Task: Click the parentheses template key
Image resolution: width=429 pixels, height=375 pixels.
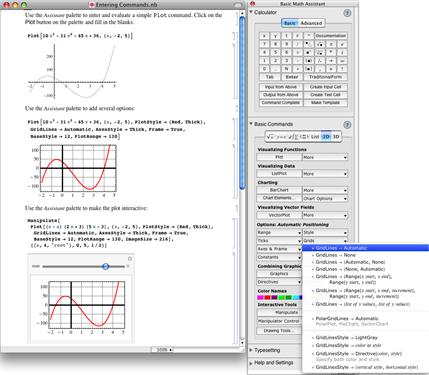Action: [309, 61]
